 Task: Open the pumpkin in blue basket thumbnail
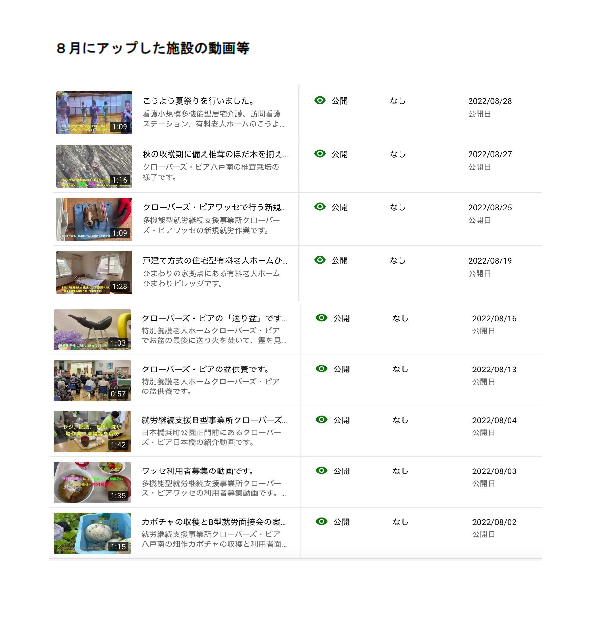pyautogui.click(x=93, y=533)
